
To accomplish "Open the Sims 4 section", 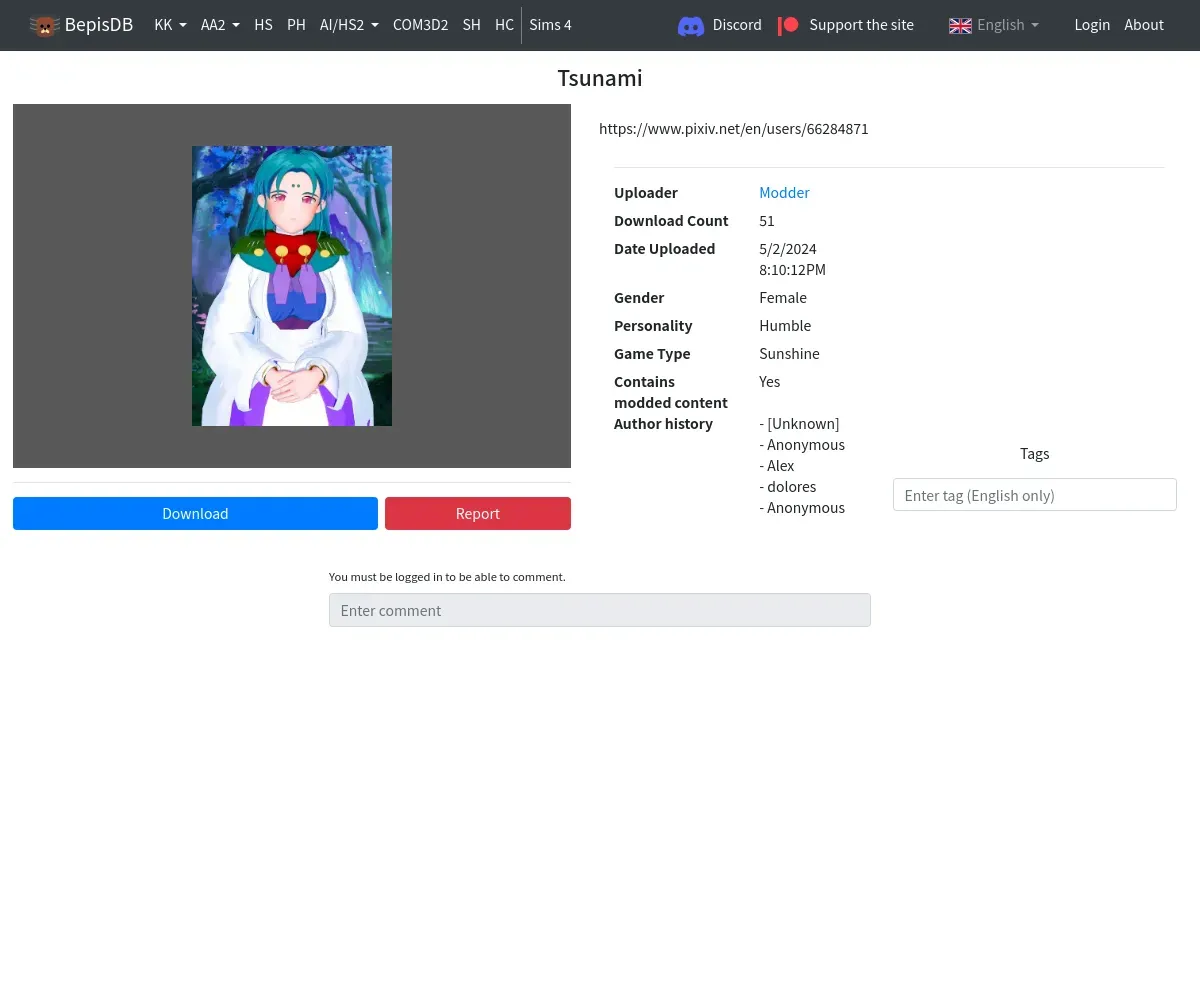I will click(550, 25).
